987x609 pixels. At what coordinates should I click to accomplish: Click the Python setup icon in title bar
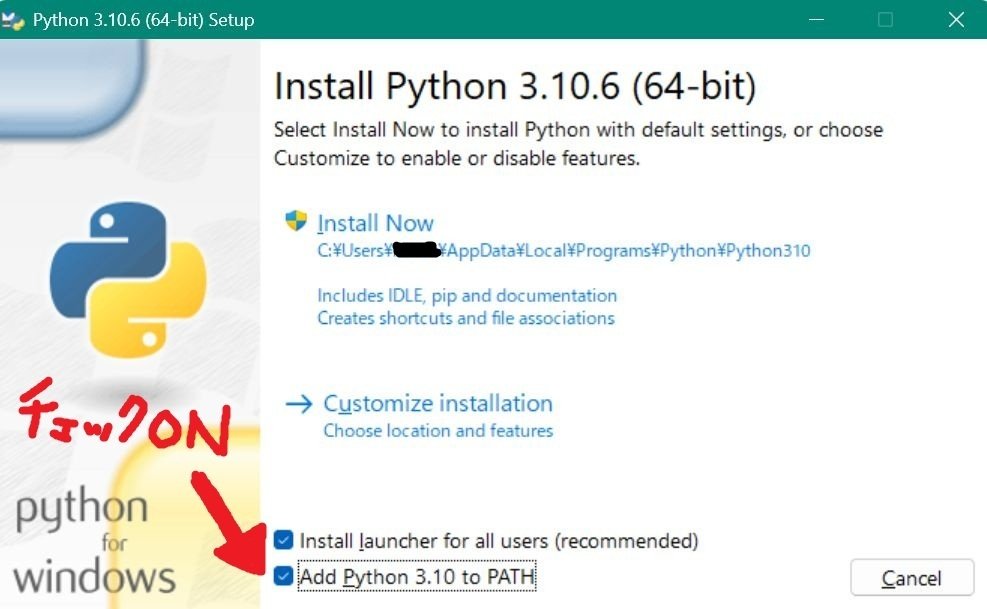click(x=13, y=20)
